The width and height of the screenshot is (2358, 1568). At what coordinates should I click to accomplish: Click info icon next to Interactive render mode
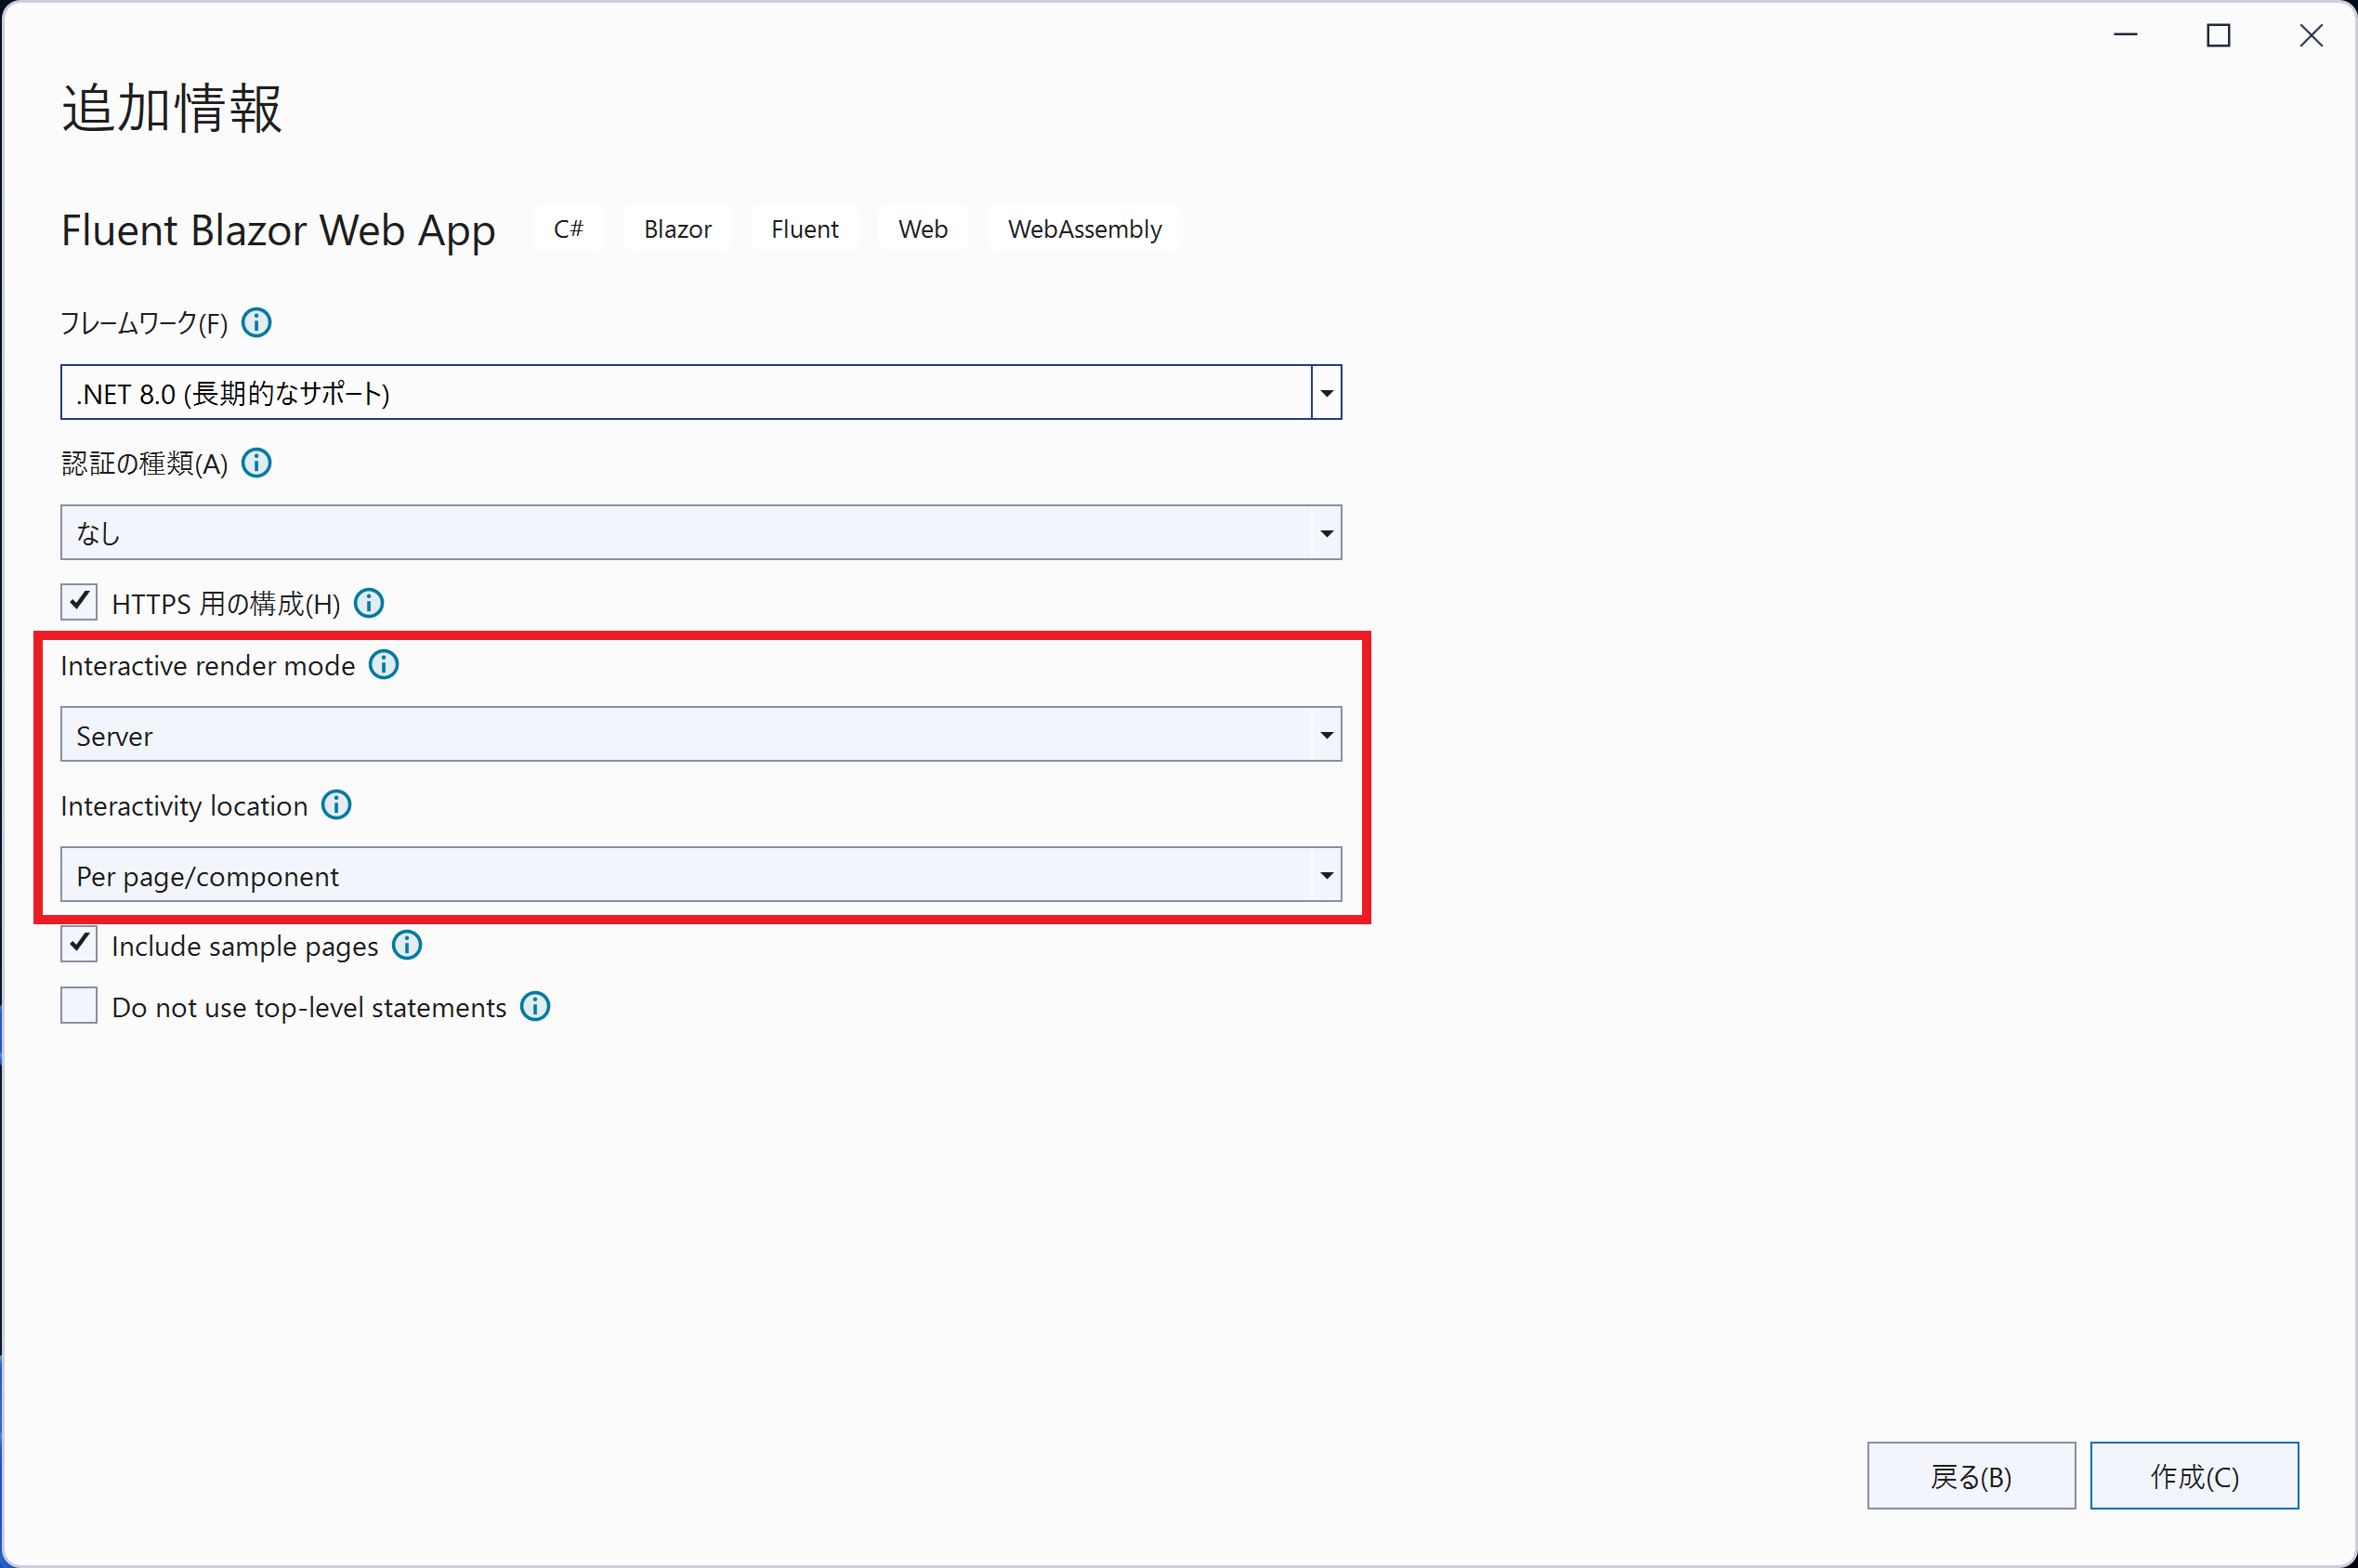384,665
